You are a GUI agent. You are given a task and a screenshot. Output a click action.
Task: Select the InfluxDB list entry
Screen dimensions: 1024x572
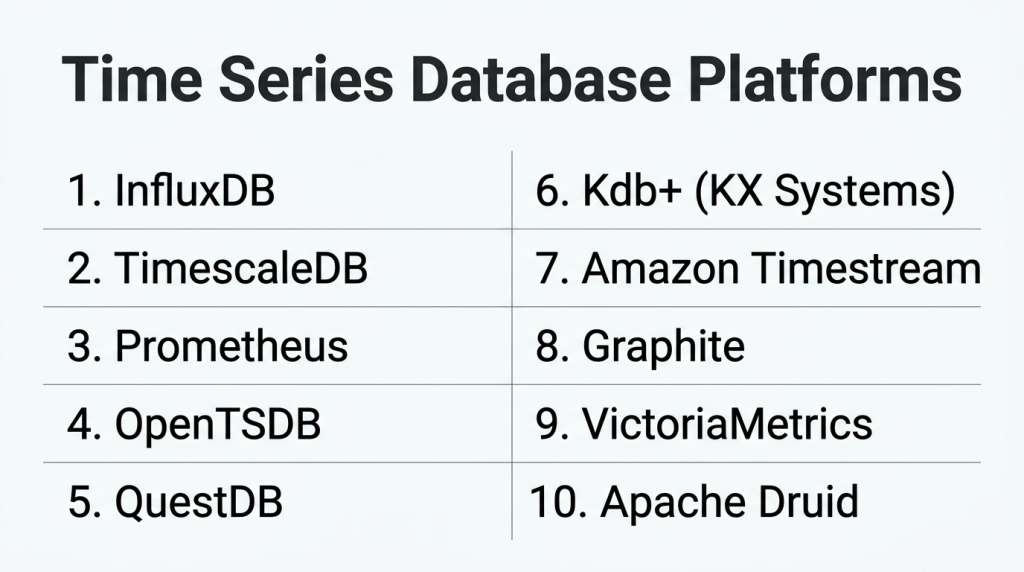pos(194,190)
